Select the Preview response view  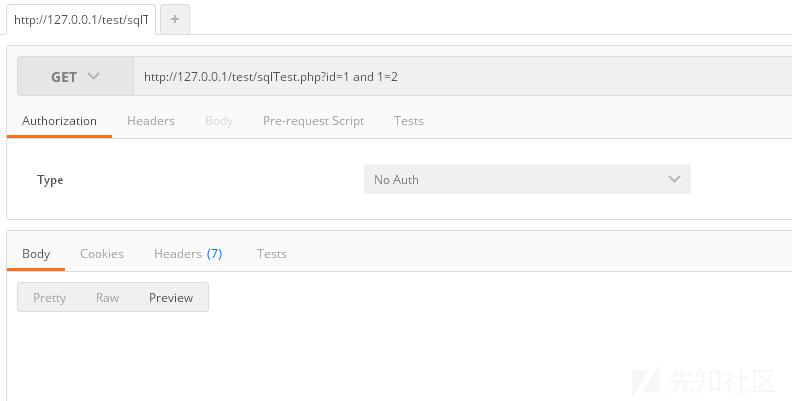[171, 298]
